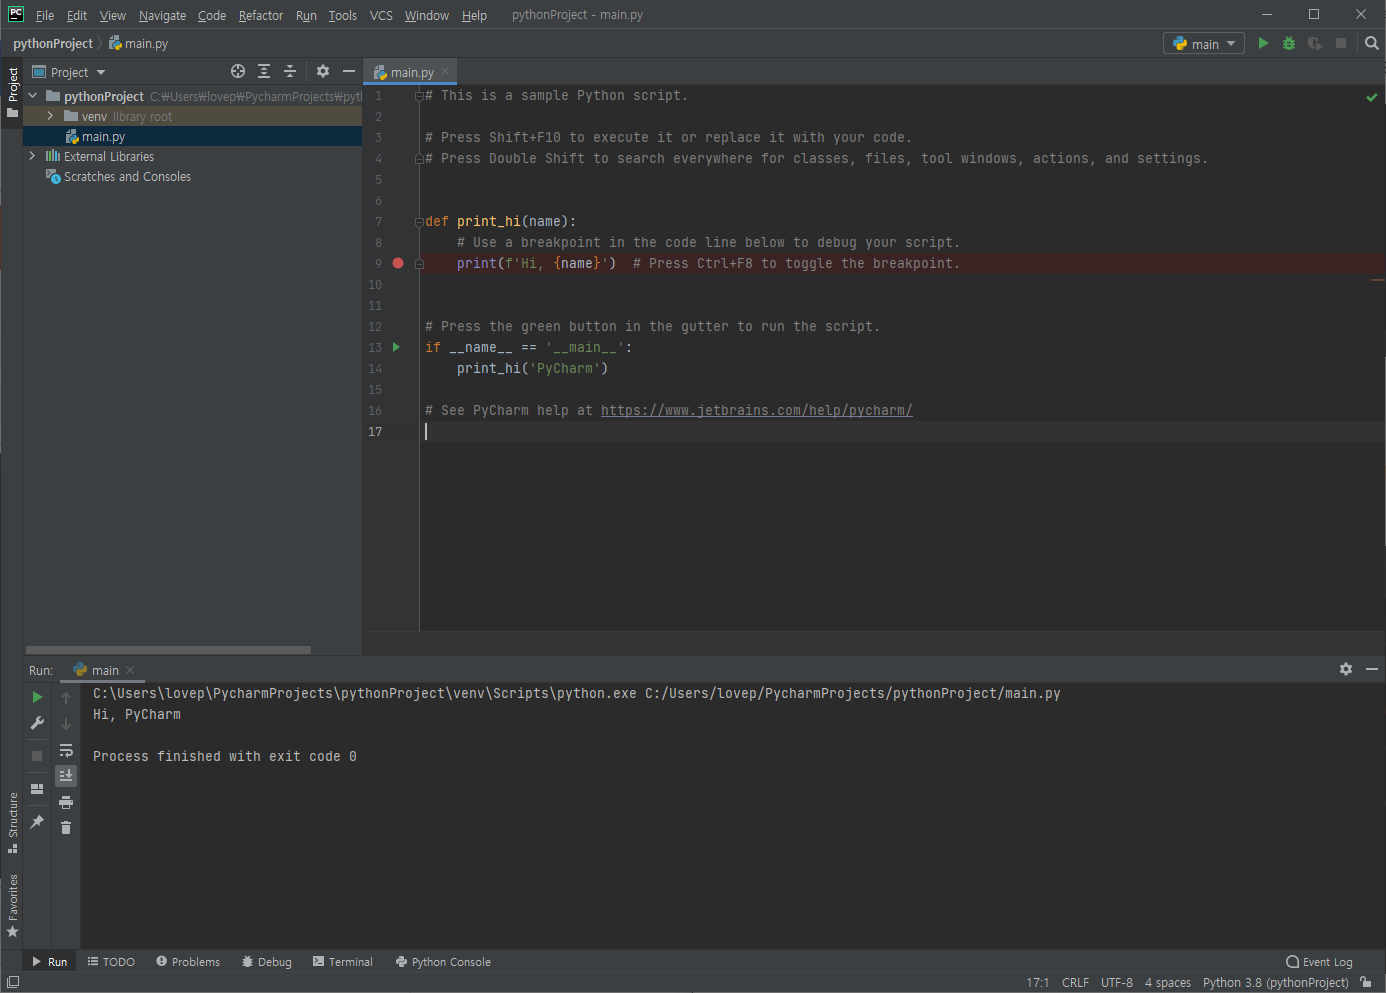The height and width of the screenshot is (993, 1386).
Task: Collapse all items in the Project panel
Action: pos(290,71)
